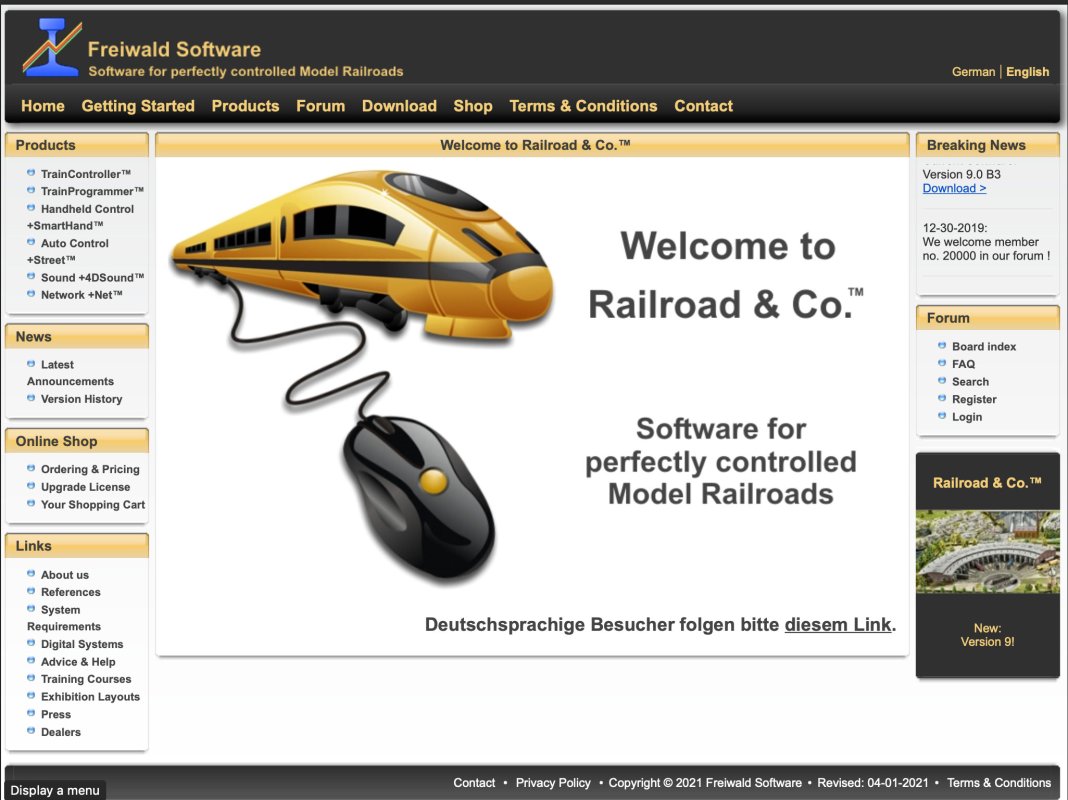
Task: Go to the Download page from the navigation bar
Action: pyautogui.click(x=399, y=106)
